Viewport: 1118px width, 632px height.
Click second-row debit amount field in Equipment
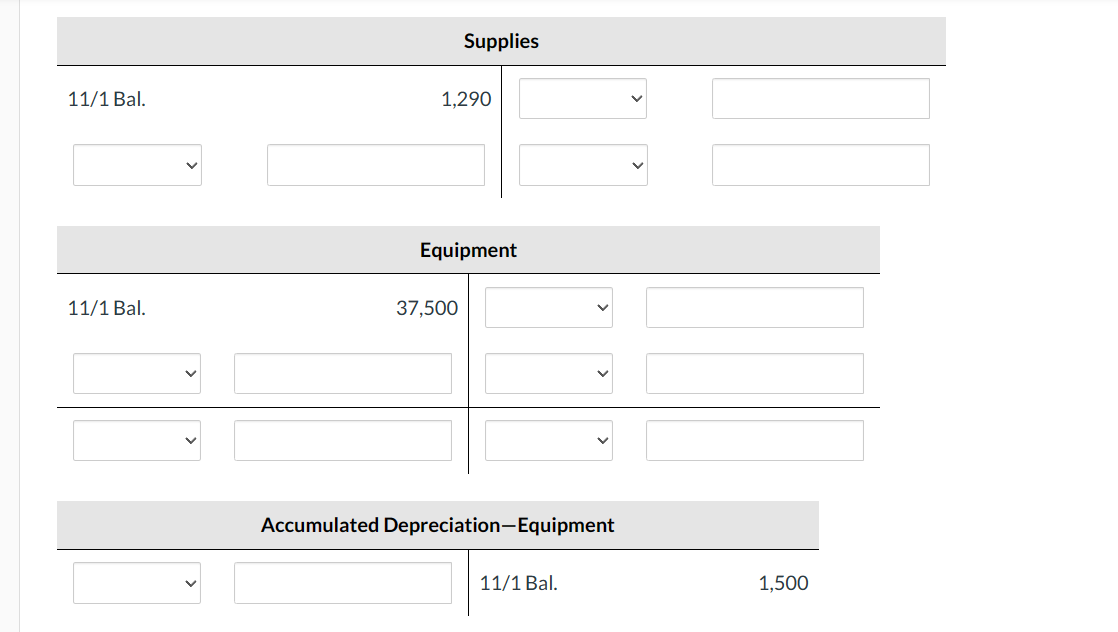point(342,373)
